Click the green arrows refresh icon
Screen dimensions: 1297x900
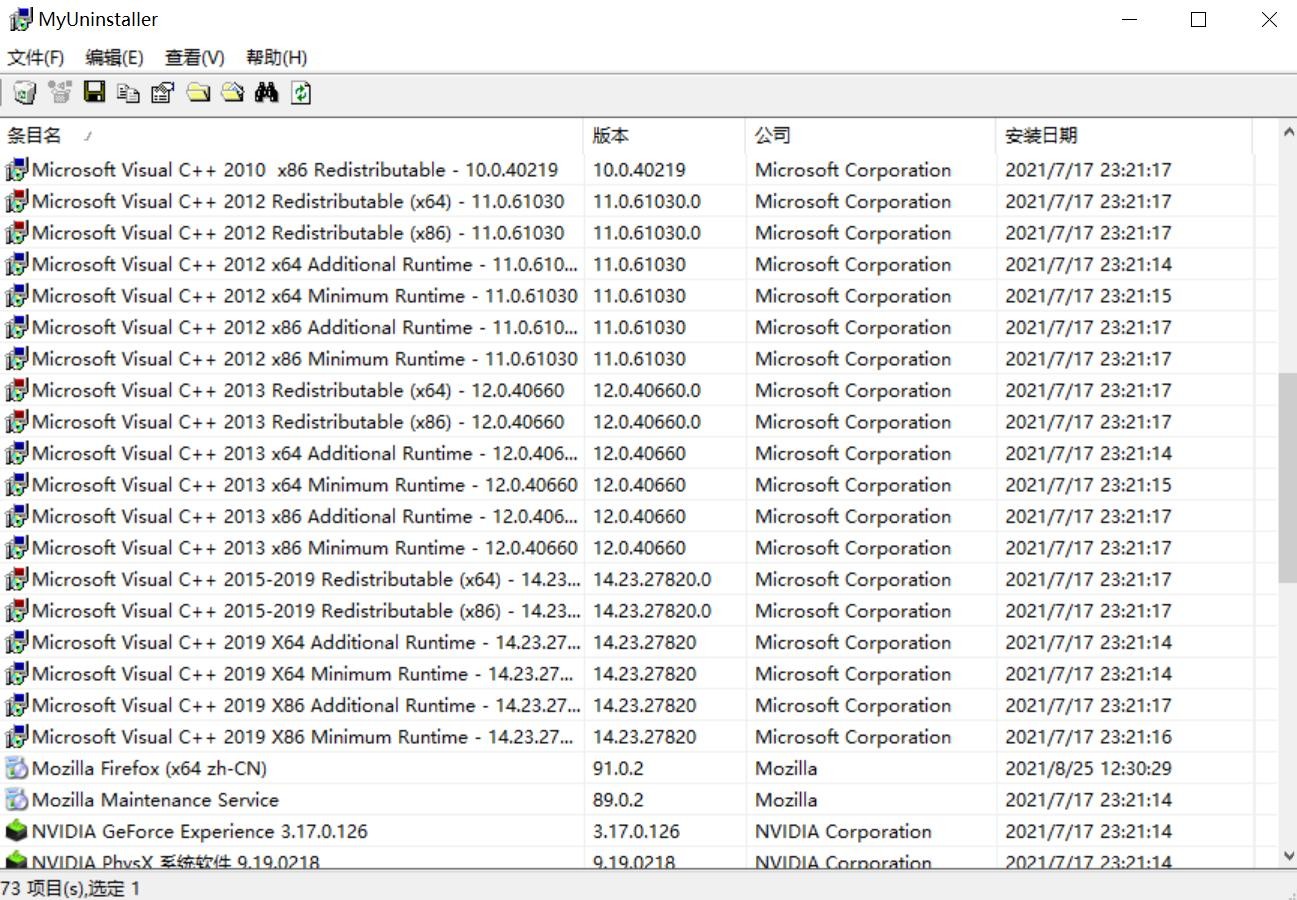(301, 93)
